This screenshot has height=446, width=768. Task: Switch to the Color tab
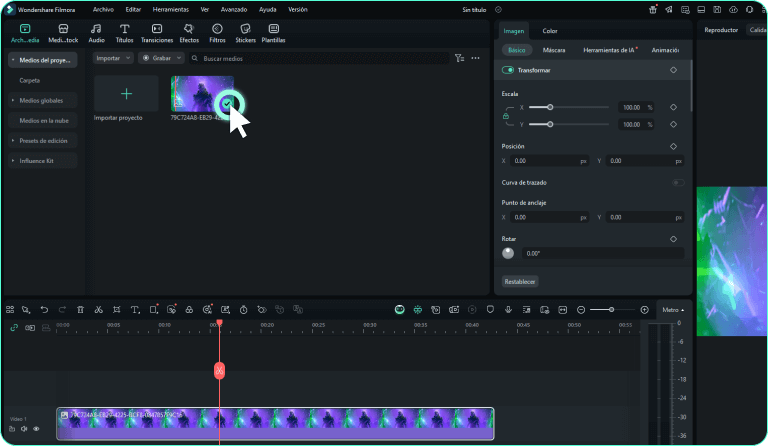[x=550, y=31]
